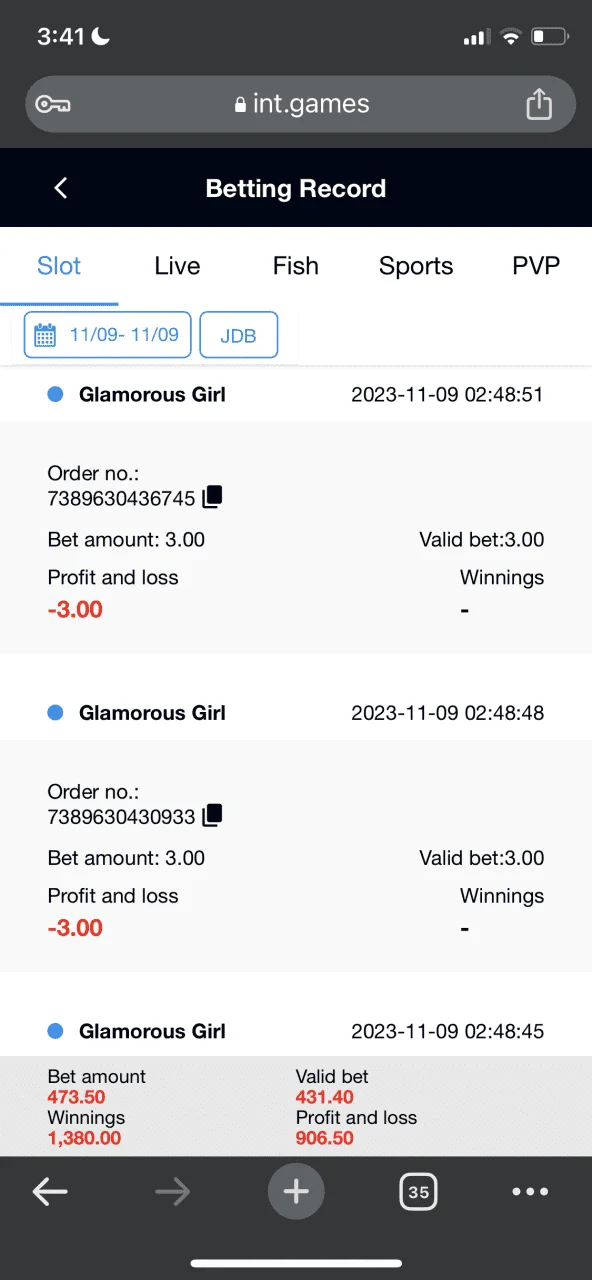This screenshot has width=592, height=1280.
Task: Select the Slot tab
Action: (59, 266)
